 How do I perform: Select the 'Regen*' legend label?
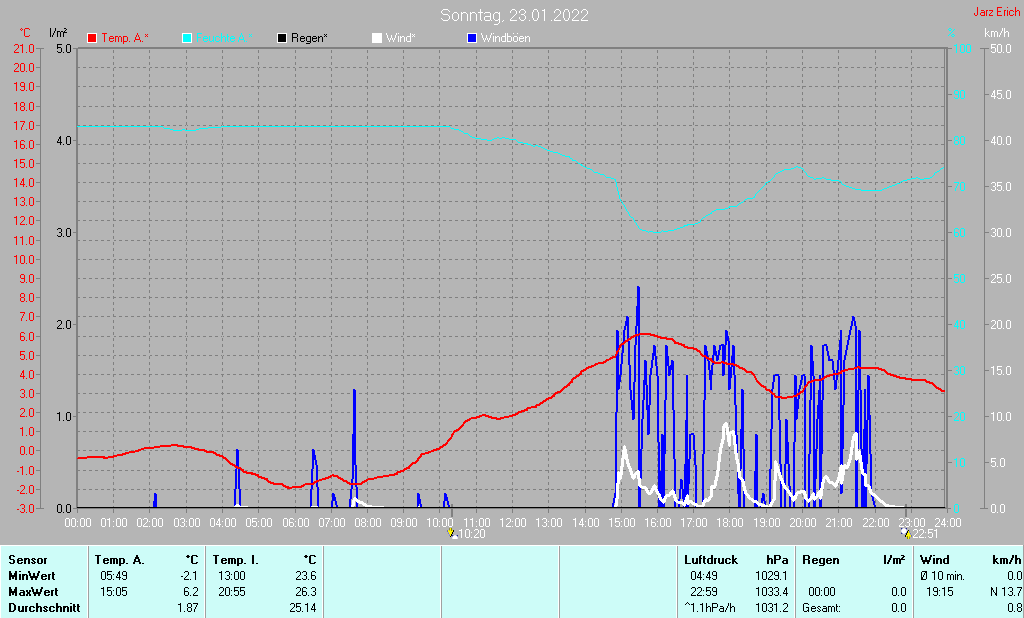[310, 38]
